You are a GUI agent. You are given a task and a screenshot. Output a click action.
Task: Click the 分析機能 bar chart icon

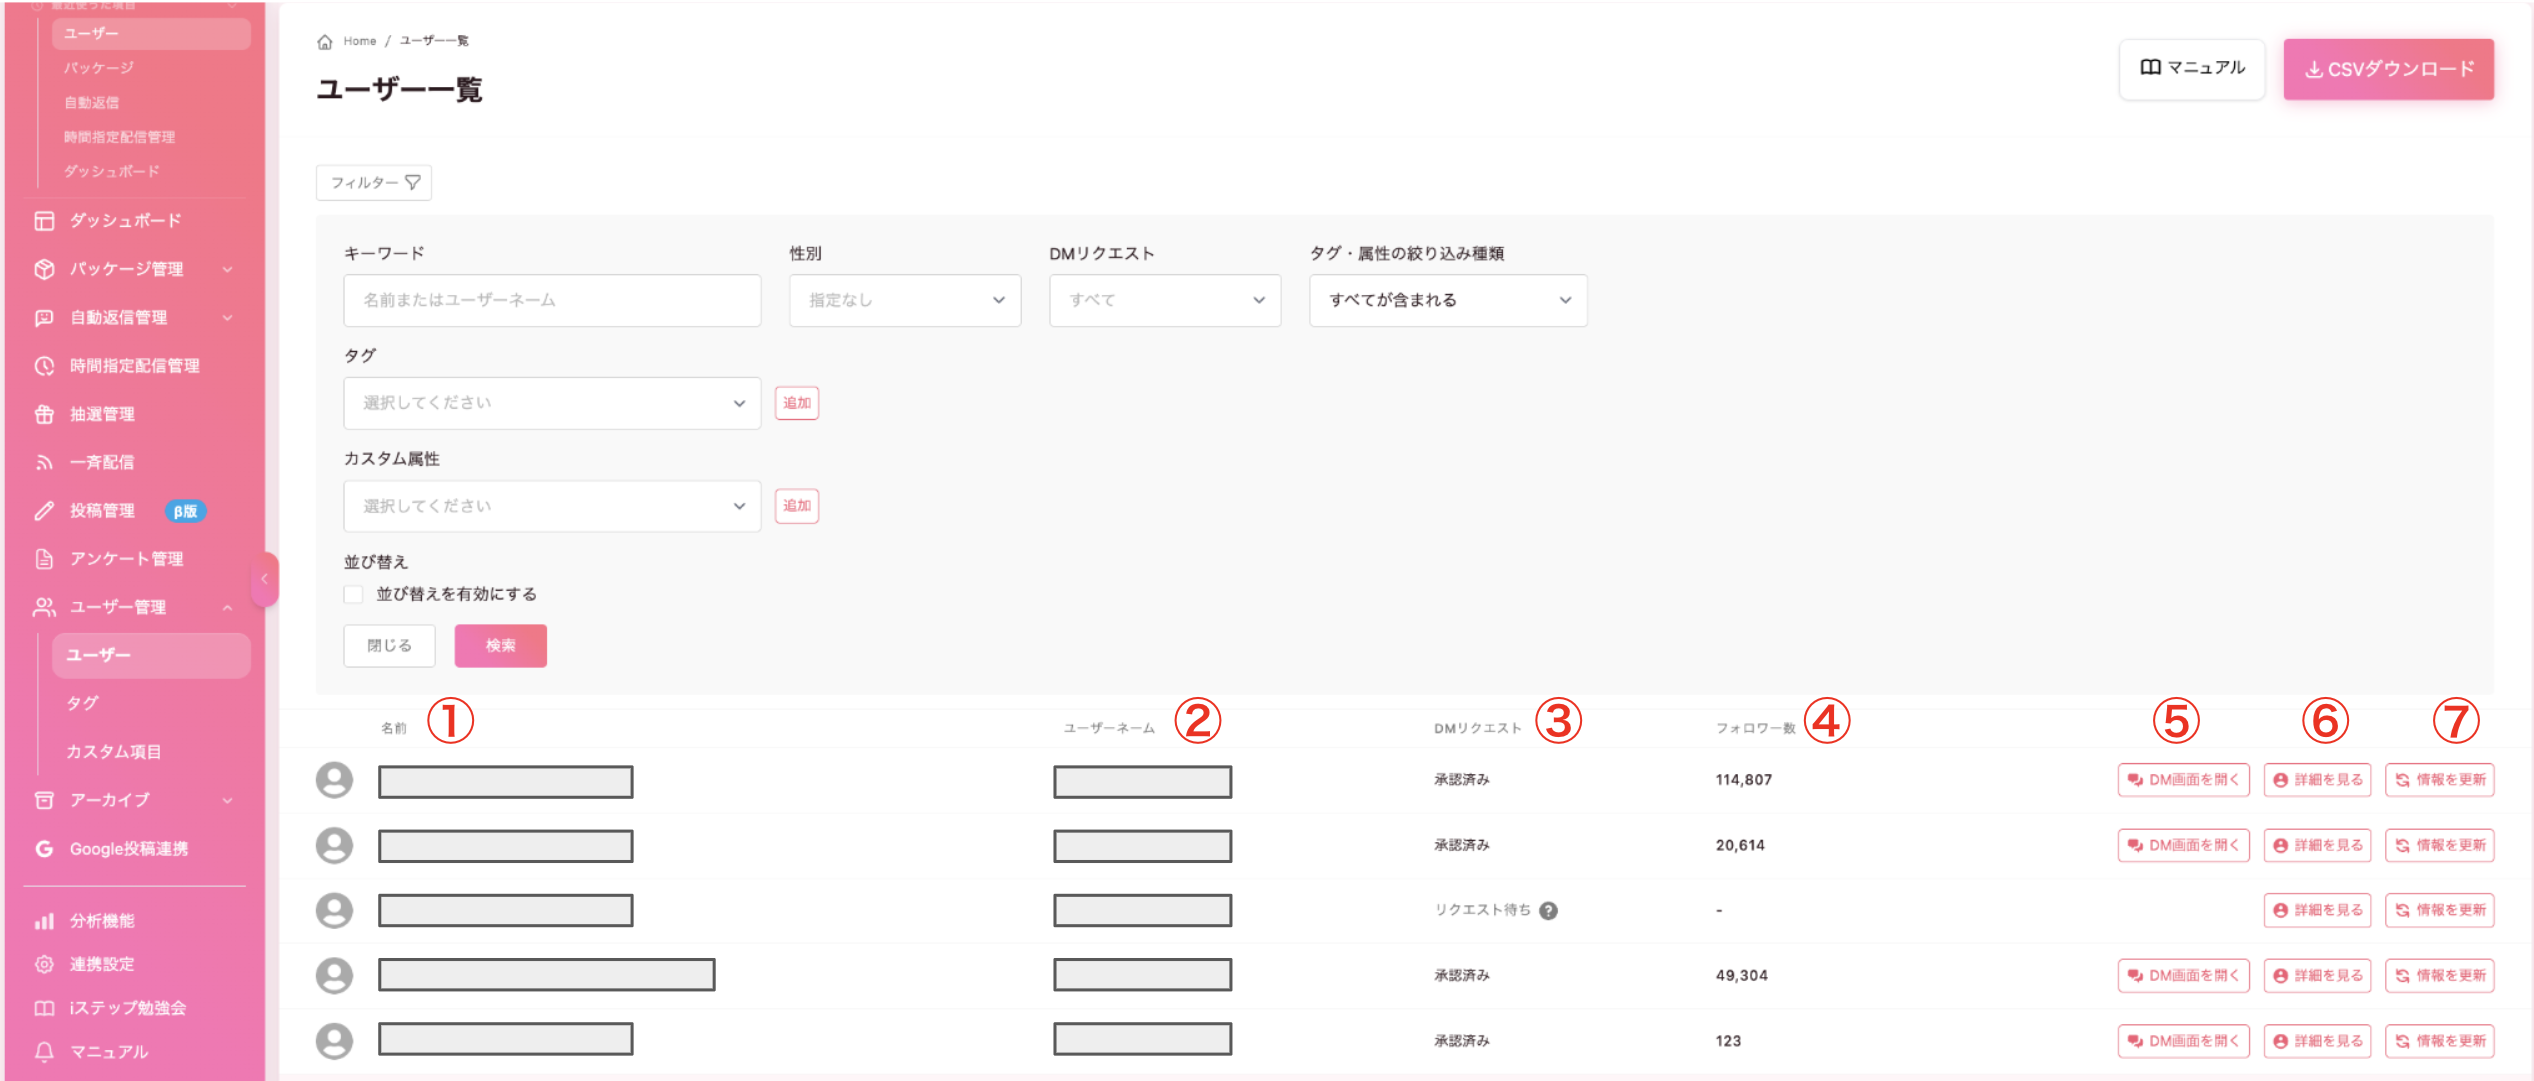[44, 921]
